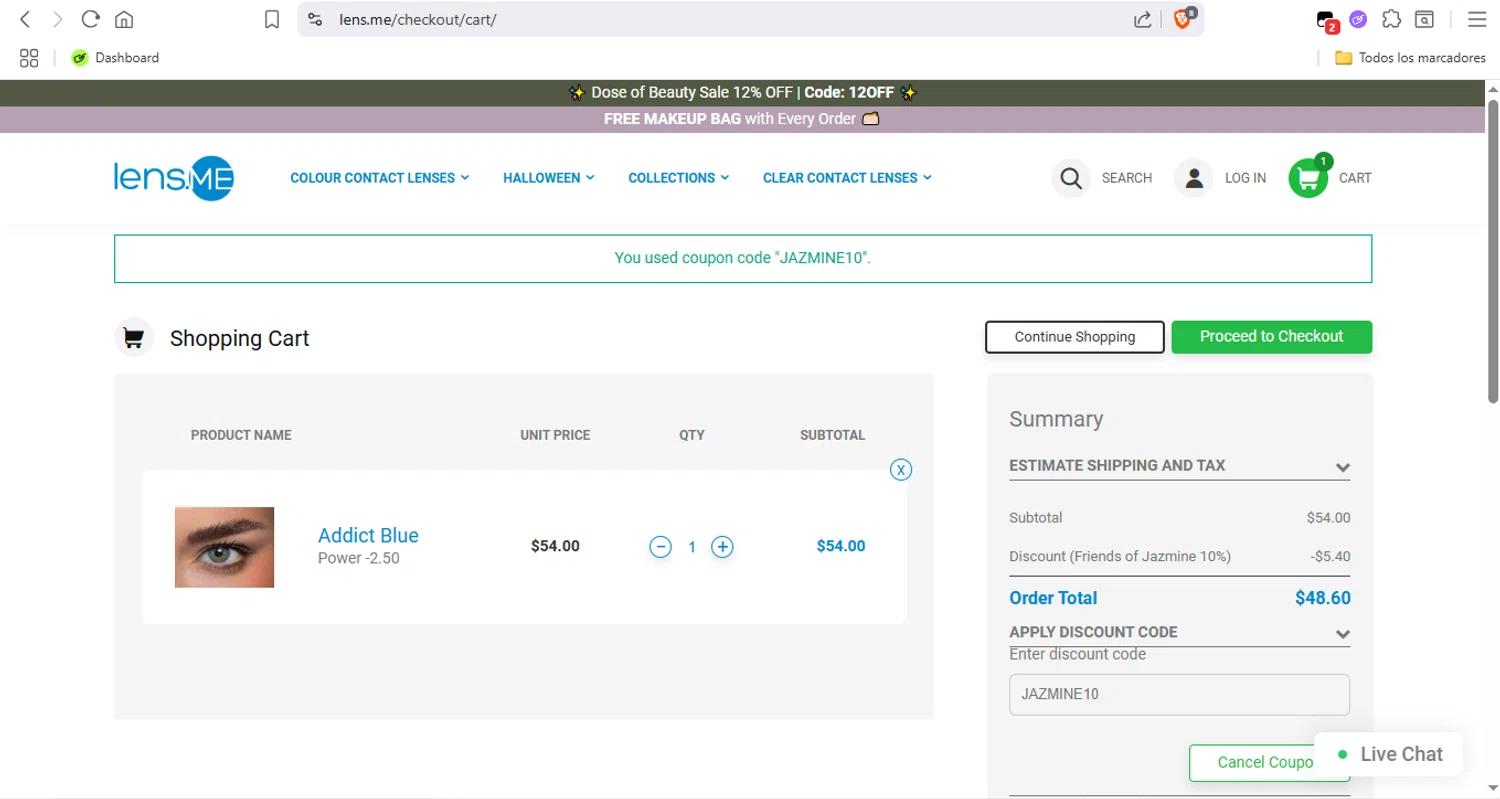Click the FREE MAKEUP BAG banner
1500x799 pixels.
click(x=743, y=119)
